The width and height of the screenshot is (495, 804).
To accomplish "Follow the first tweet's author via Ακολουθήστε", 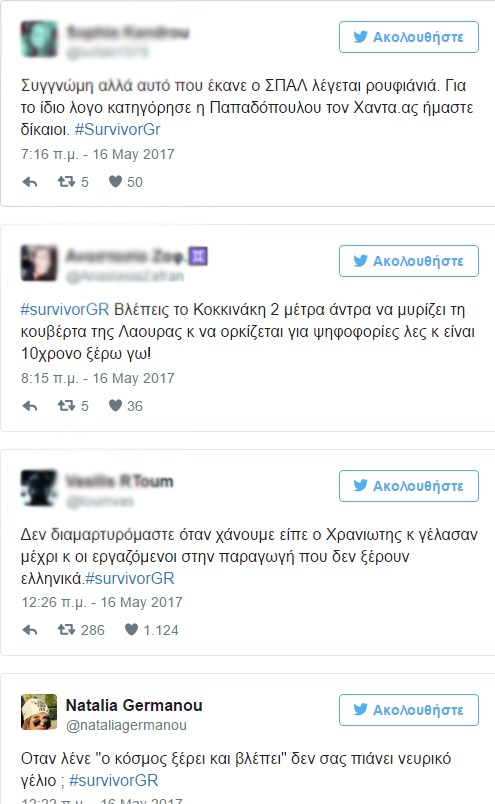I will tap(409, 37).
